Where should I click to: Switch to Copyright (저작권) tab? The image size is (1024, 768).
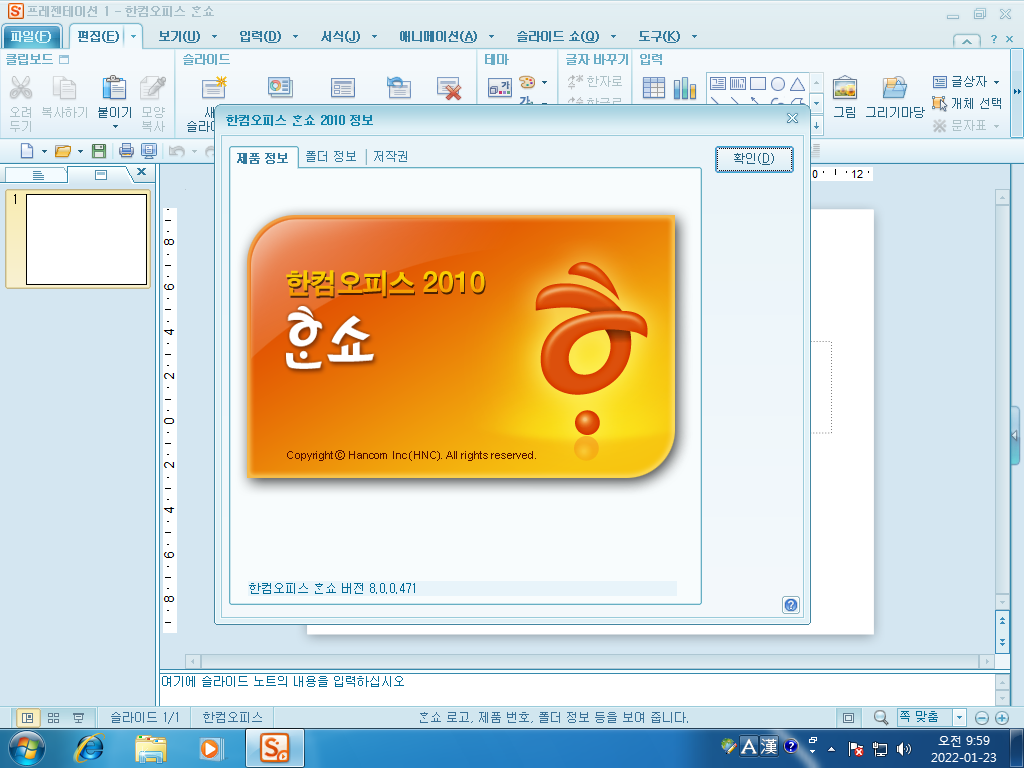pos(391,156)
